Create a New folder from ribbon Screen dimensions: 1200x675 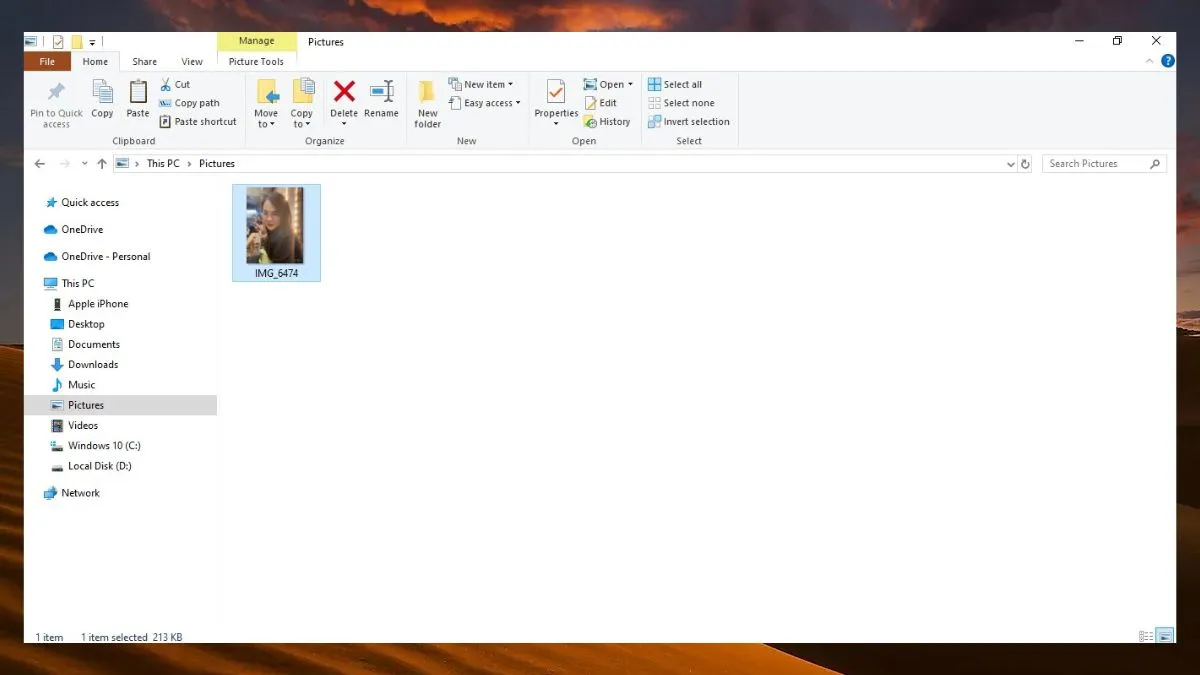click(427, 101)
